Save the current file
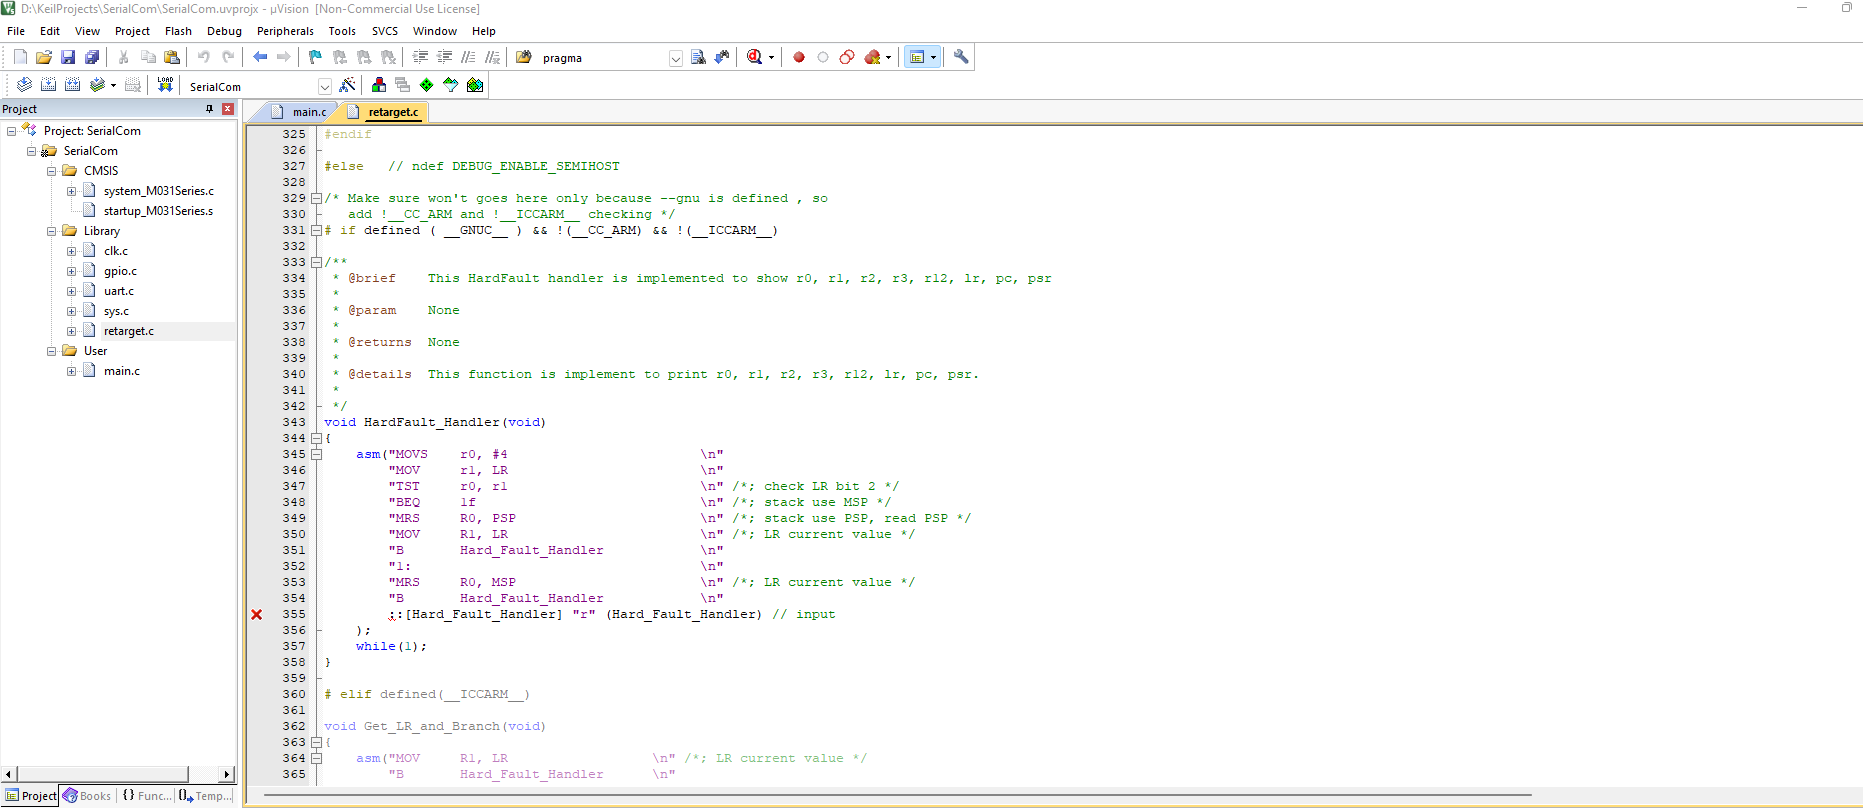Viewport: 1863px width, 808px height. tap(68, 57)
